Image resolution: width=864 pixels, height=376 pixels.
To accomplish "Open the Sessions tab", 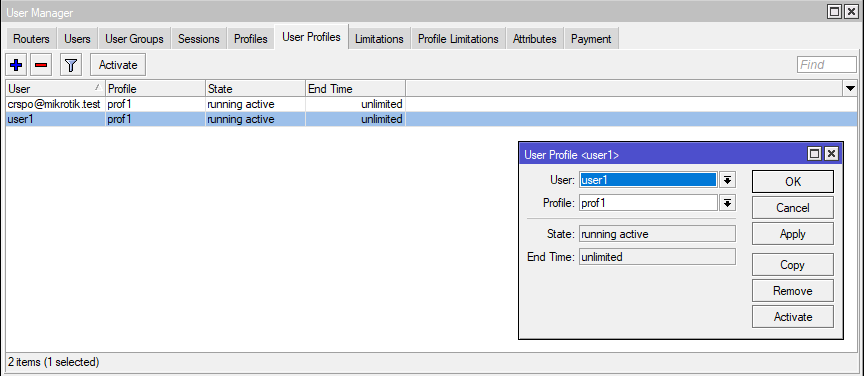I will [198, 39].
